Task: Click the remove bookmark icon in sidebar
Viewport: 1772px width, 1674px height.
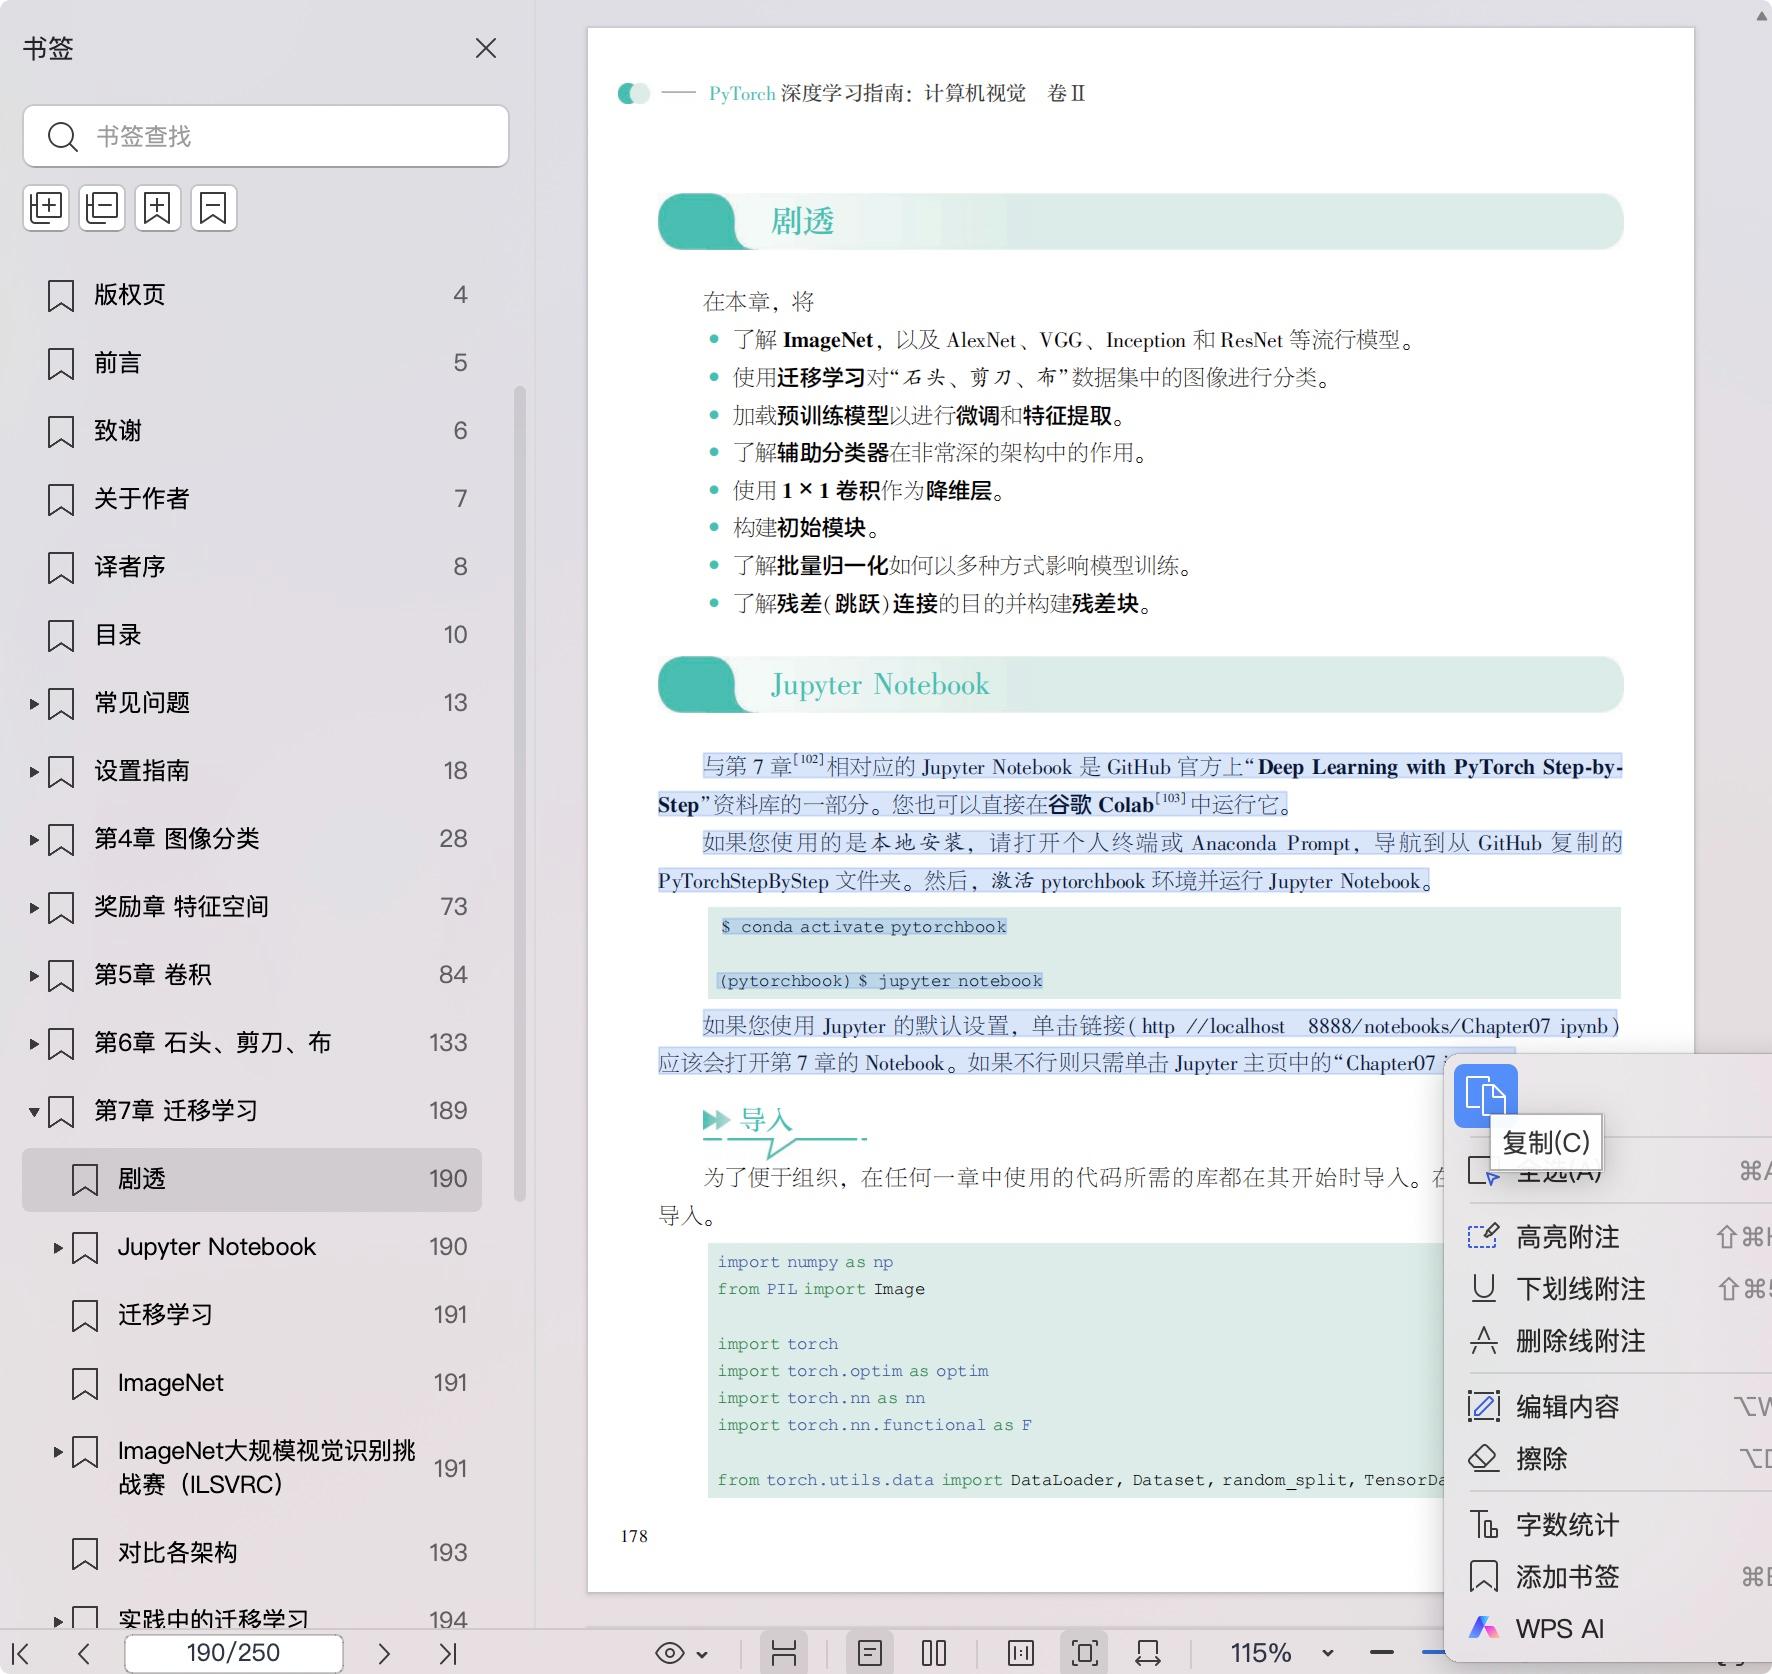Action: (214, 208)
